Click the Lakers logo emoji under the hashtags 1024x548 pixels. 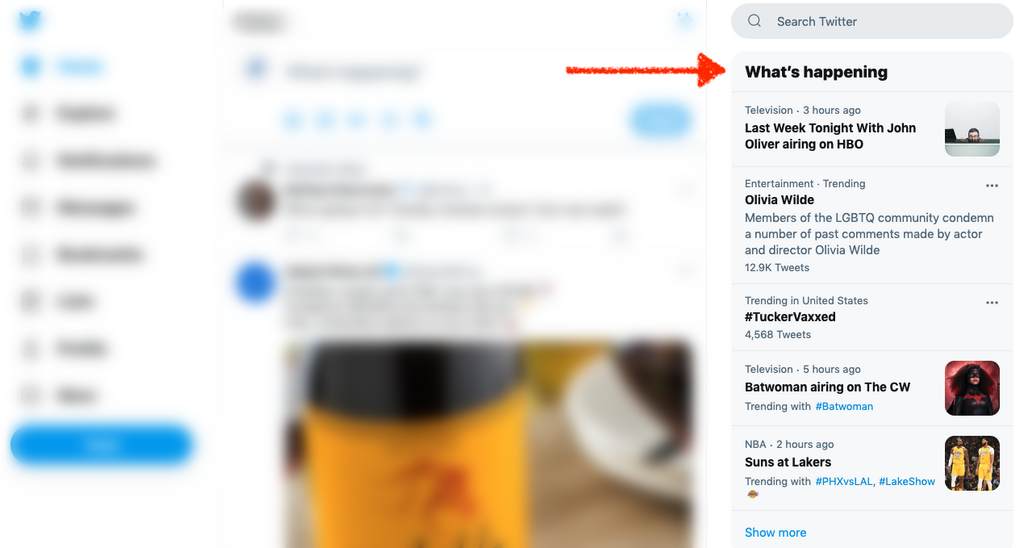[x=752, y=494]
